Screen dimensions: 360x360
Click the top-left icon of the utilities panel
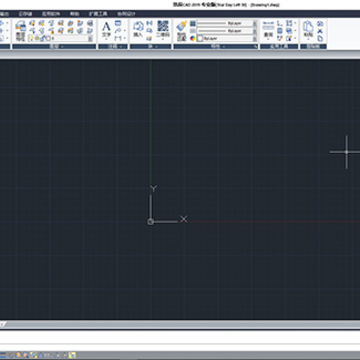280,23
